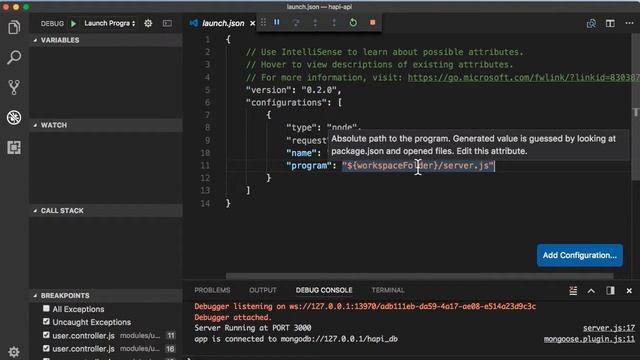Start debugging with green play button
The height and width of the screenshot is (360, 640).
[x=73, y=23]
